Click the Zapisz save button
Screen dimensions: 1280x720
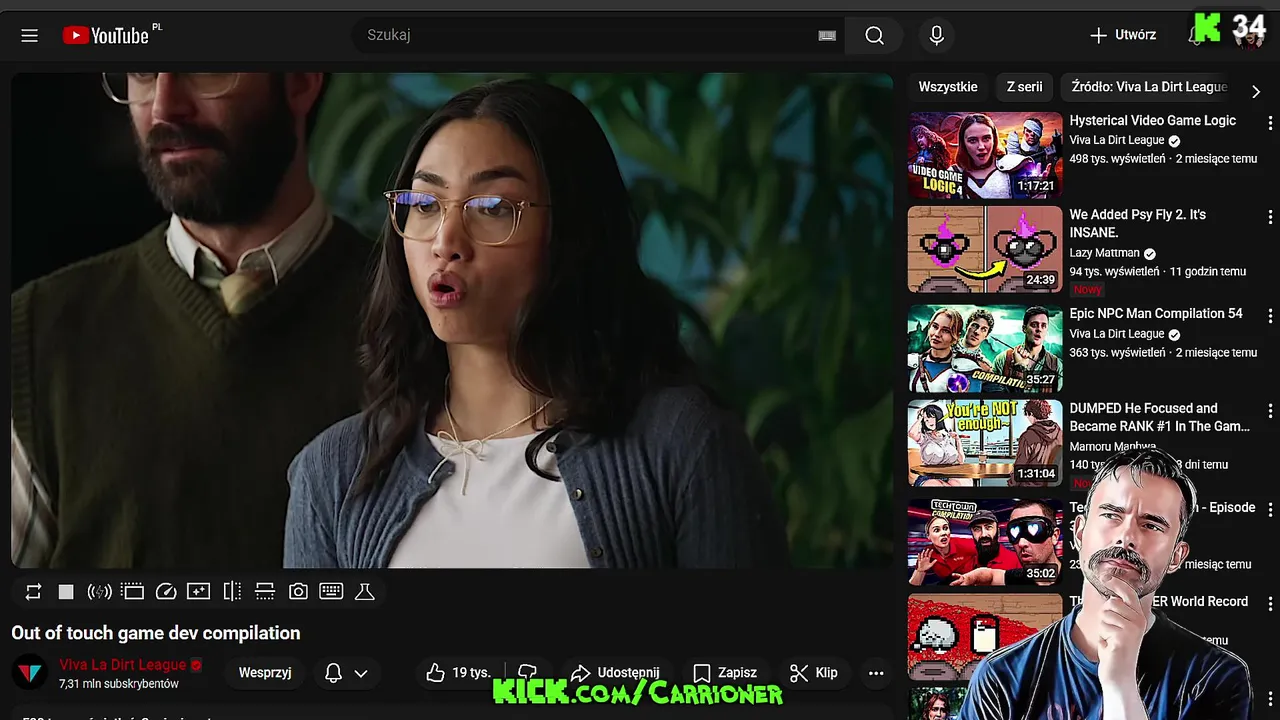pyautogui.click(x=725, y=673)
